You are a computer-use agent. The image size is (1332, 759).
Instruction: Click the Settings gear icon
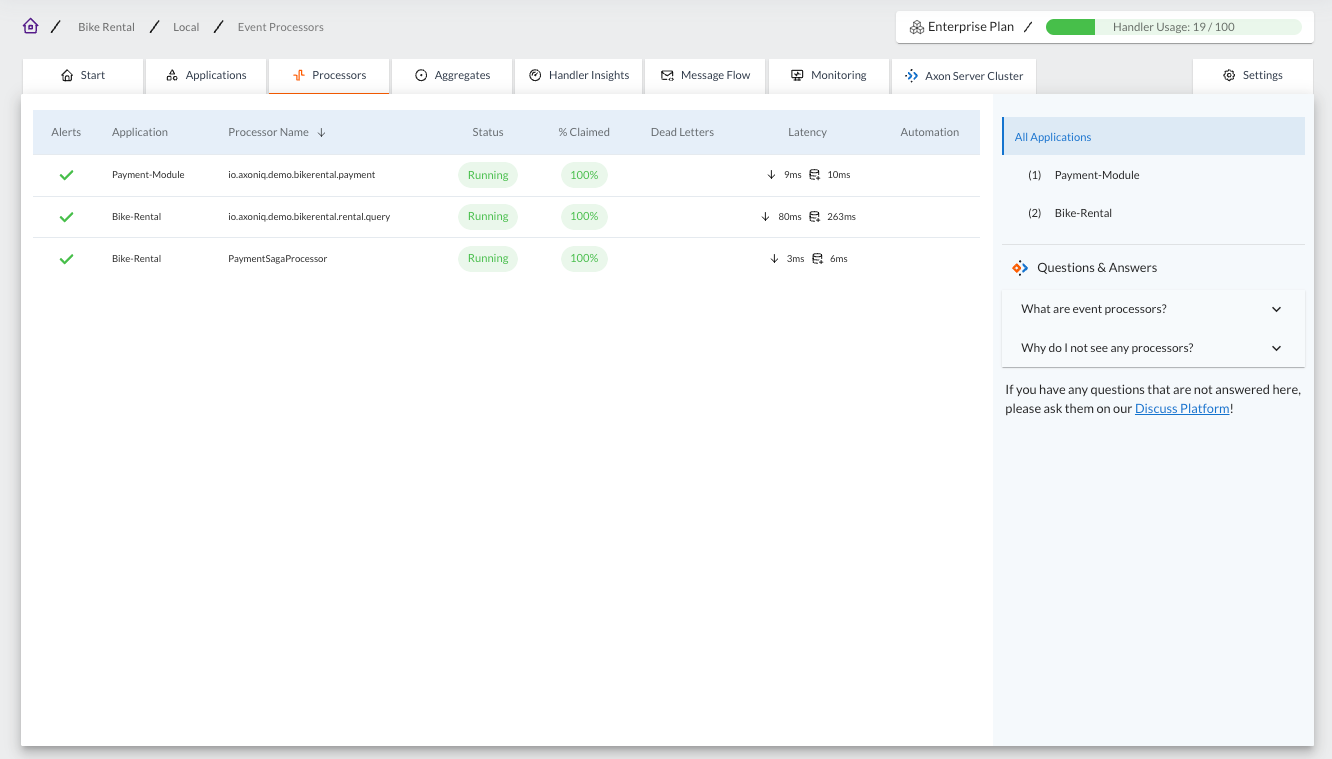pyautogui.click(x=1229, y=75)
